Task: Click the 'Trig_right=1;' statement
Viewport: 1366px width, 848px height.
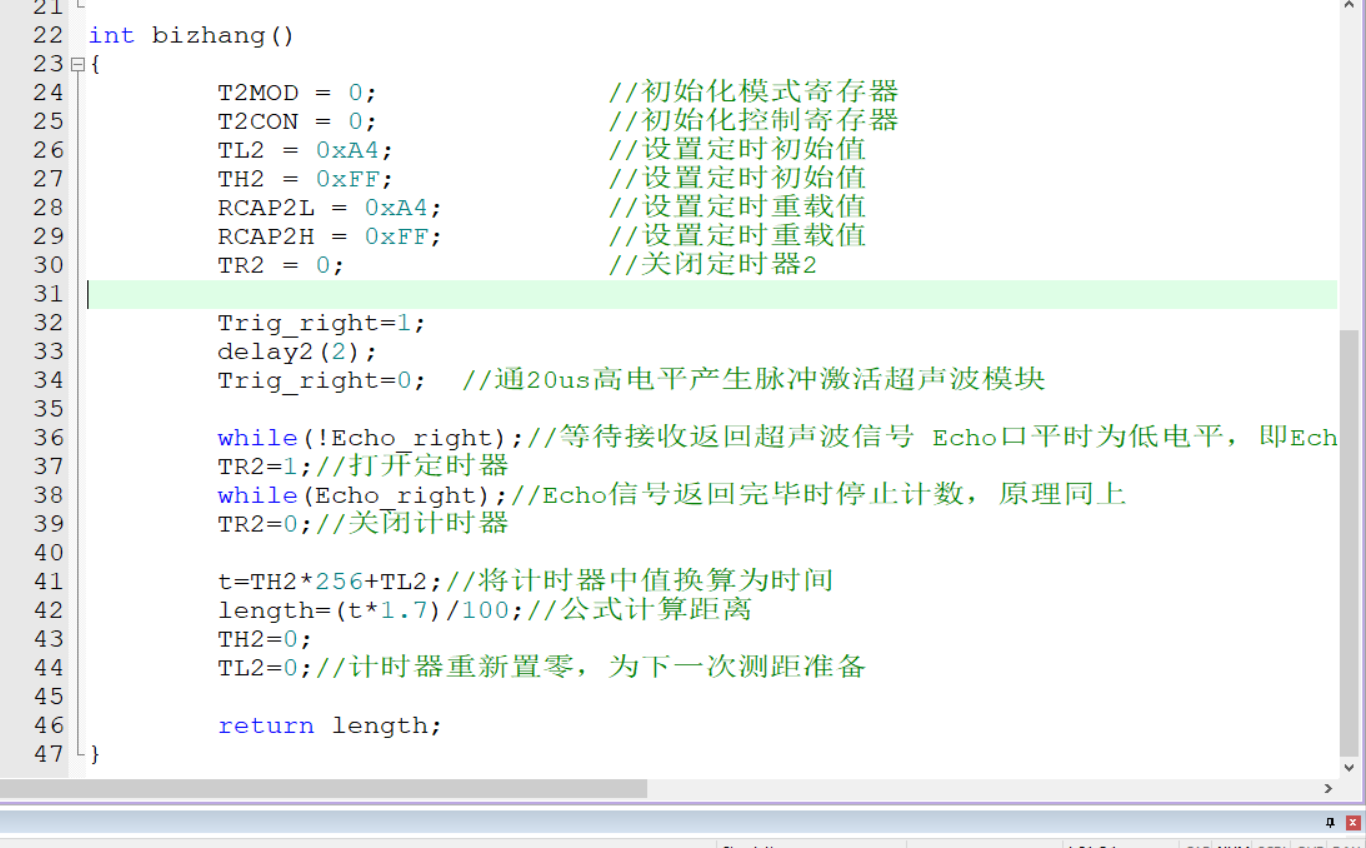Action: click(322, 324)
